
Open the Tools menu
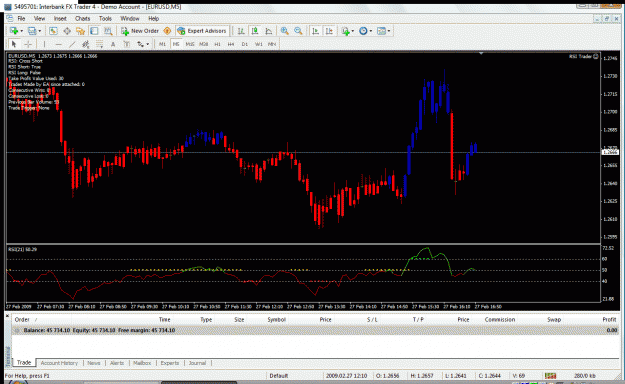pos(105,18)
